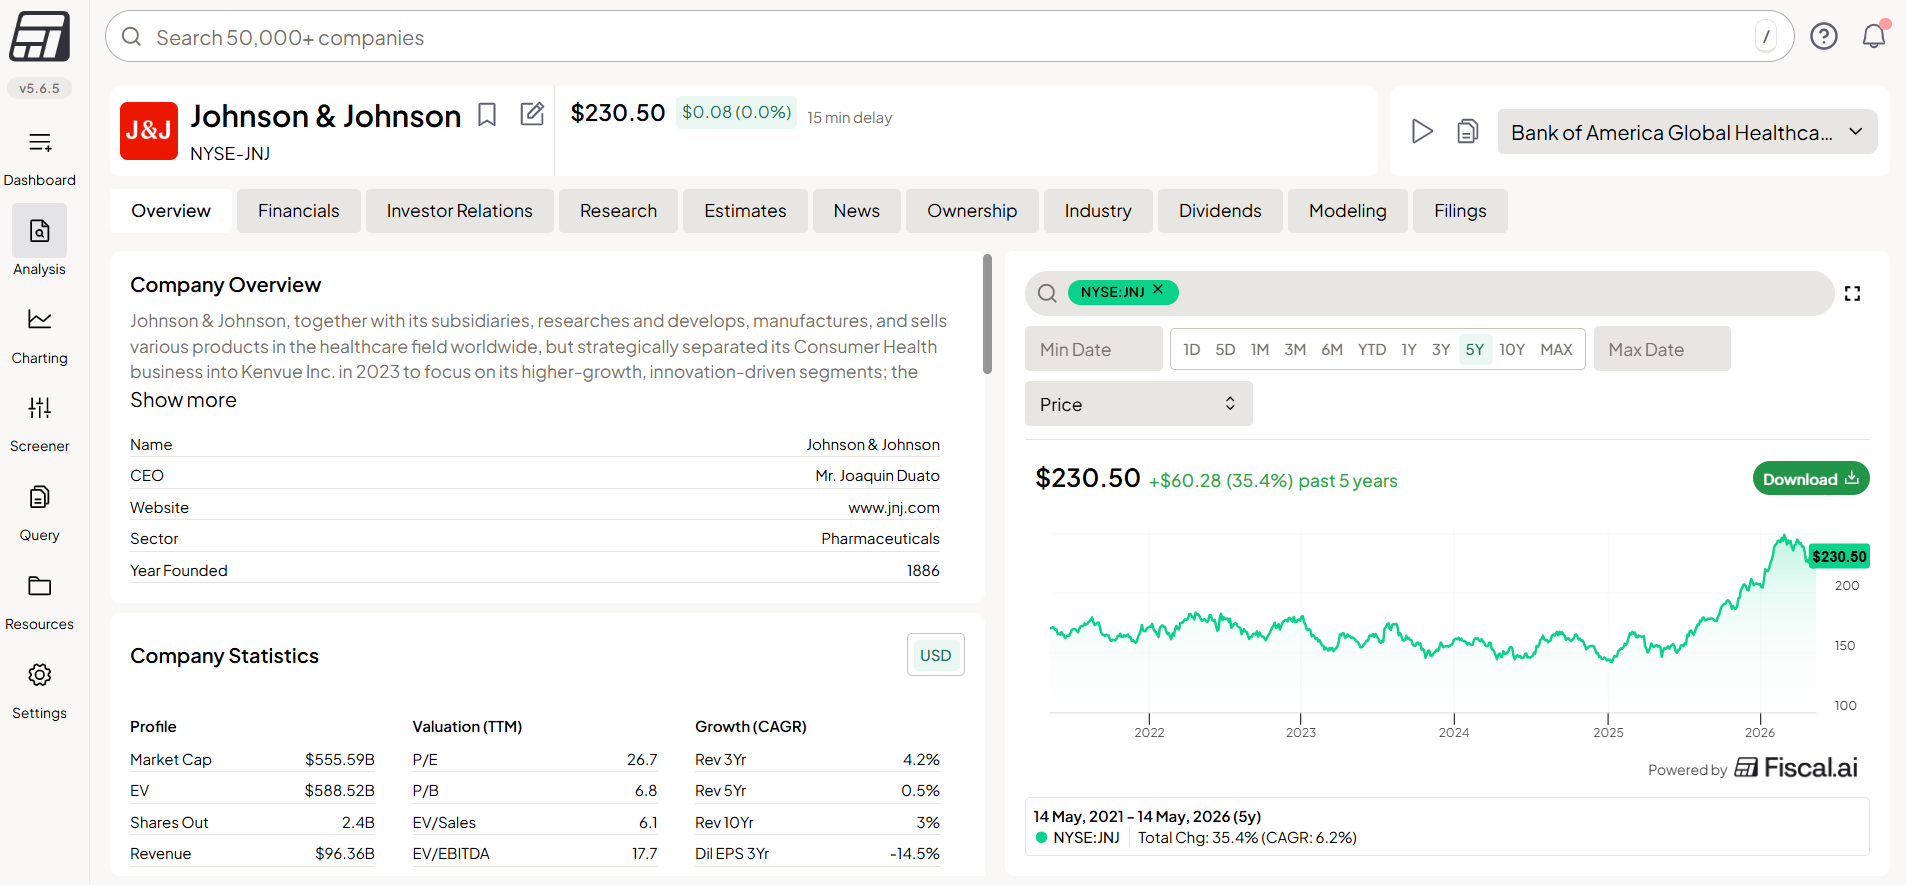
Task: Open the www.jnj.com website link
Action: (894, 508)
